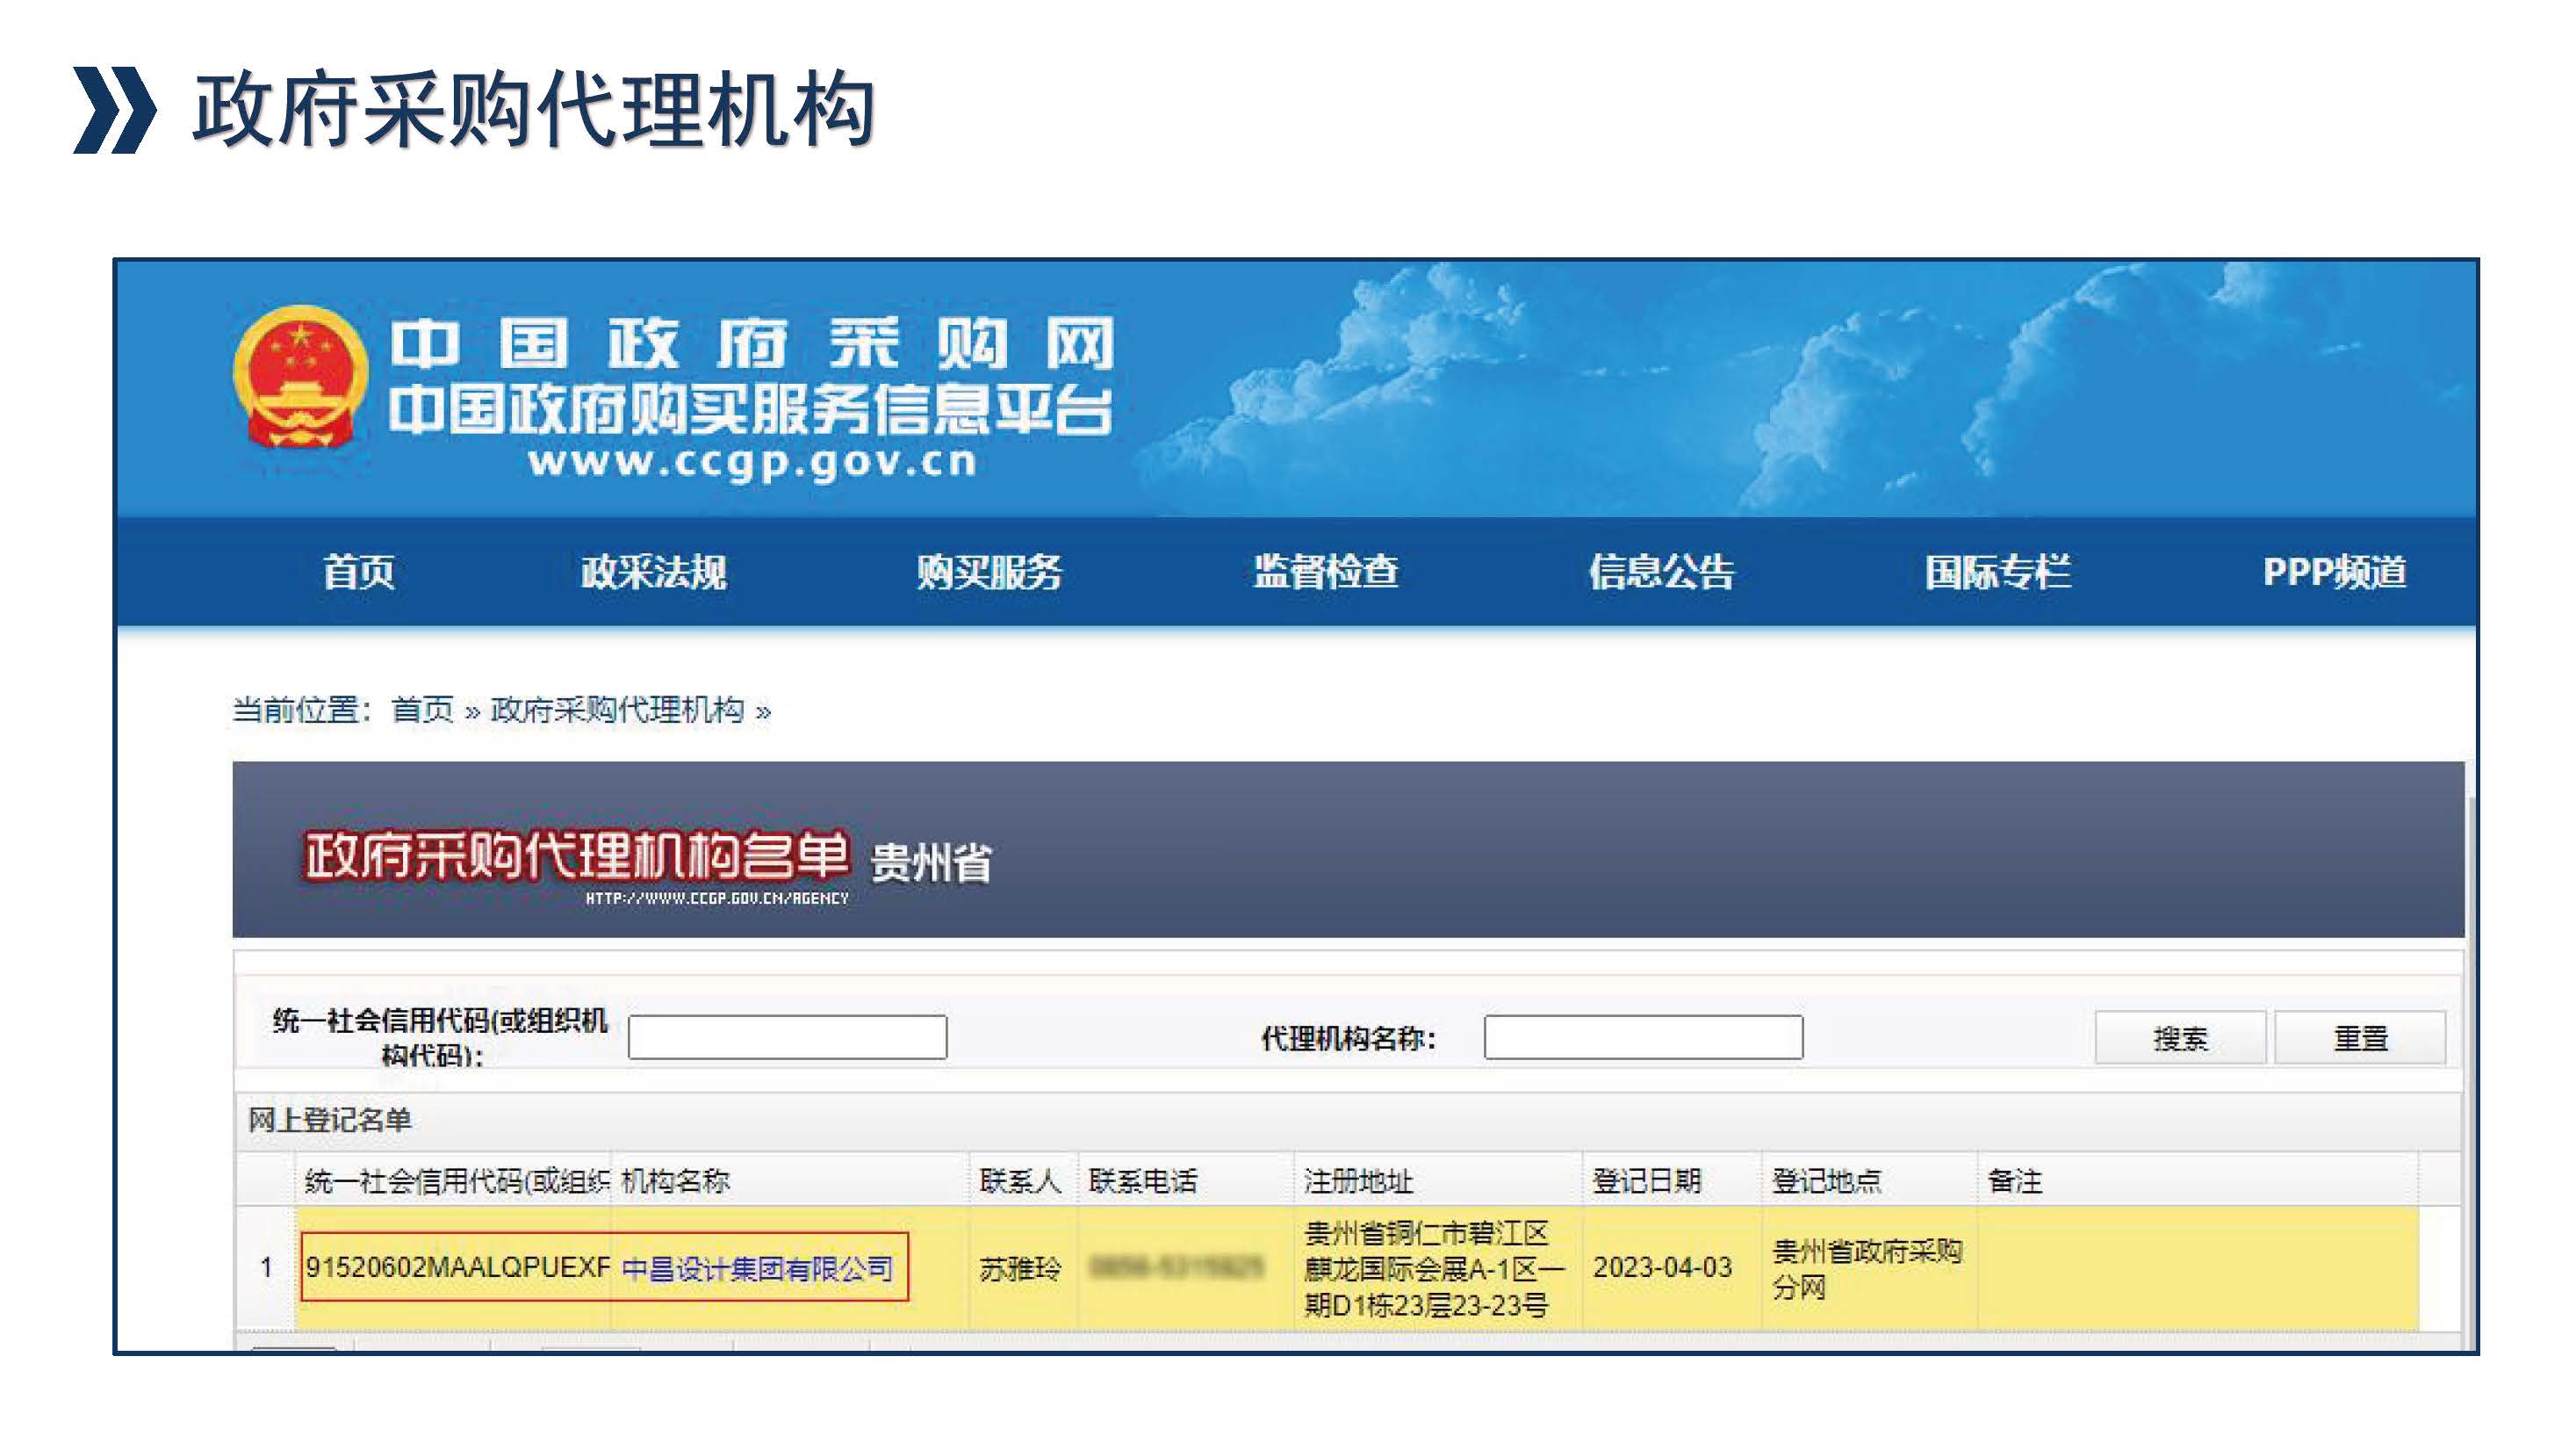The image size is (2576, 1443).
Task: Open the 政采法规 navigation item
Action: point(654,572)
